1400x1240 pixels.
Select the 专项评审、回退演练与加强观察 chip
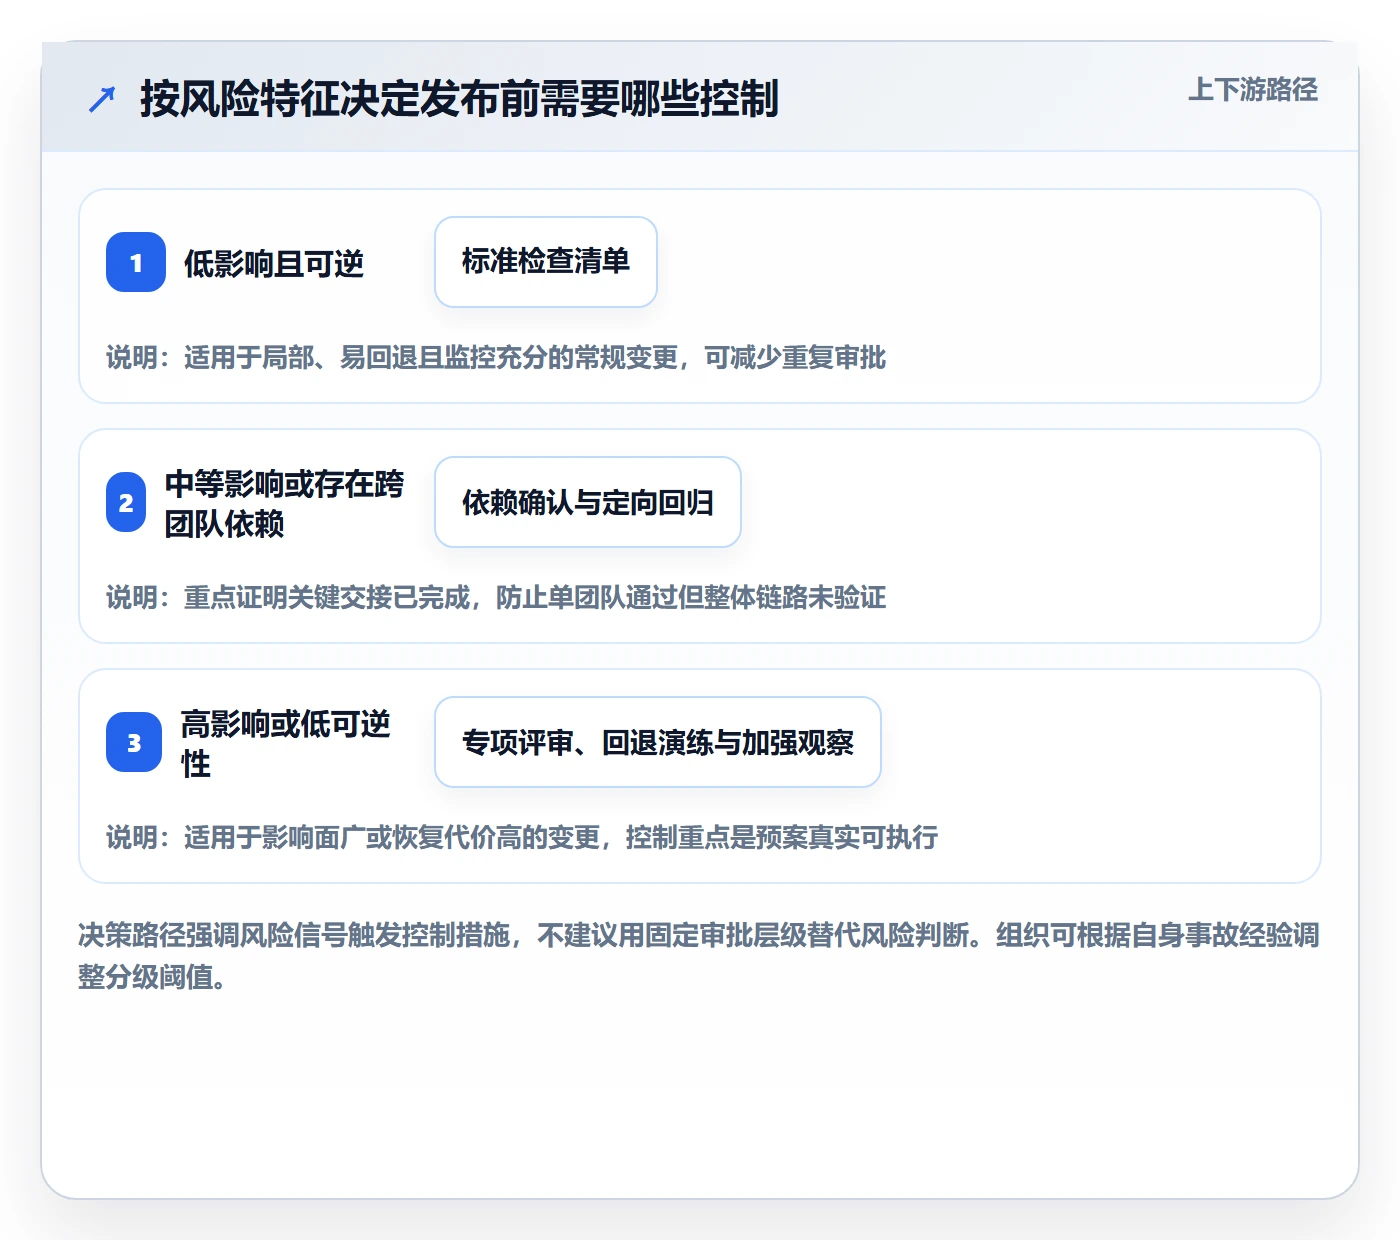click(658, 742)
